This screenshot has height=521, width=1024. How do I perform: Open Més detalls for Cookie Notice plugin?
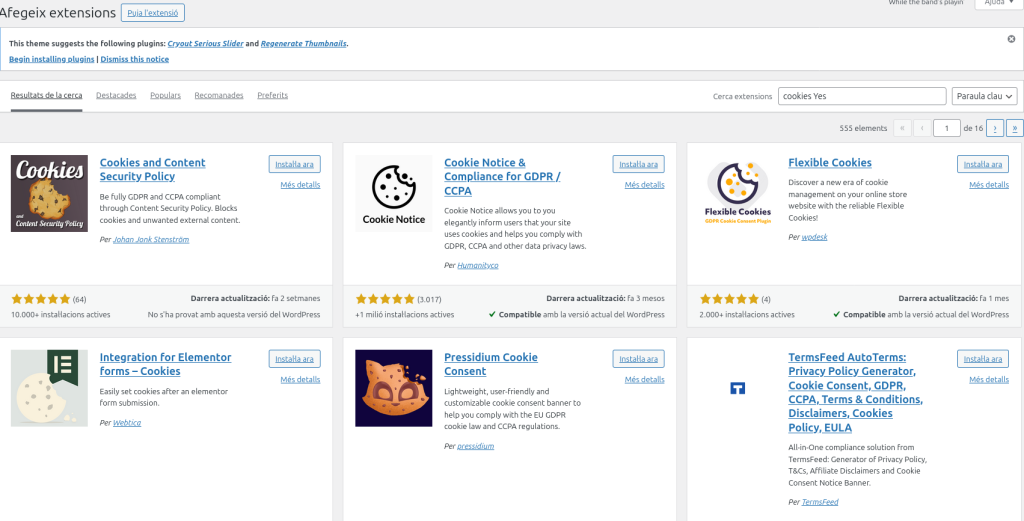pos(644,185)
